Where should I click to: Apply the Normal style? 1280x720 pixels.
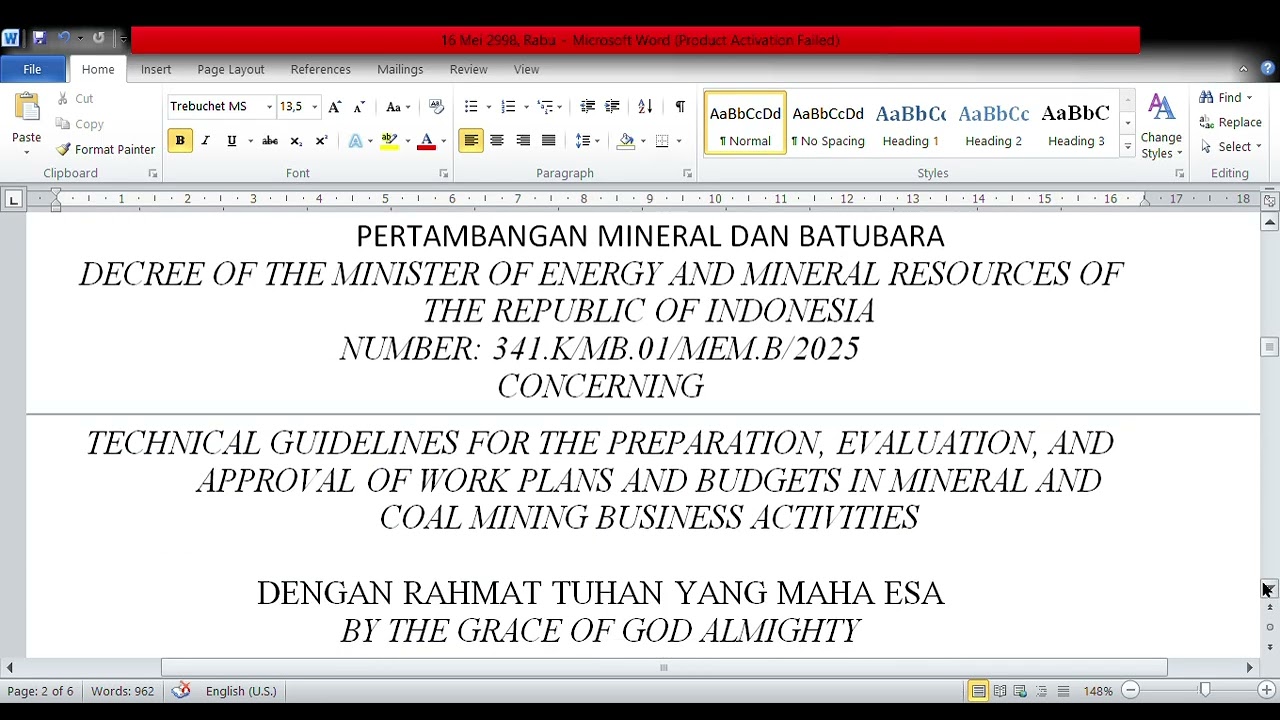(x=745, y=124)
